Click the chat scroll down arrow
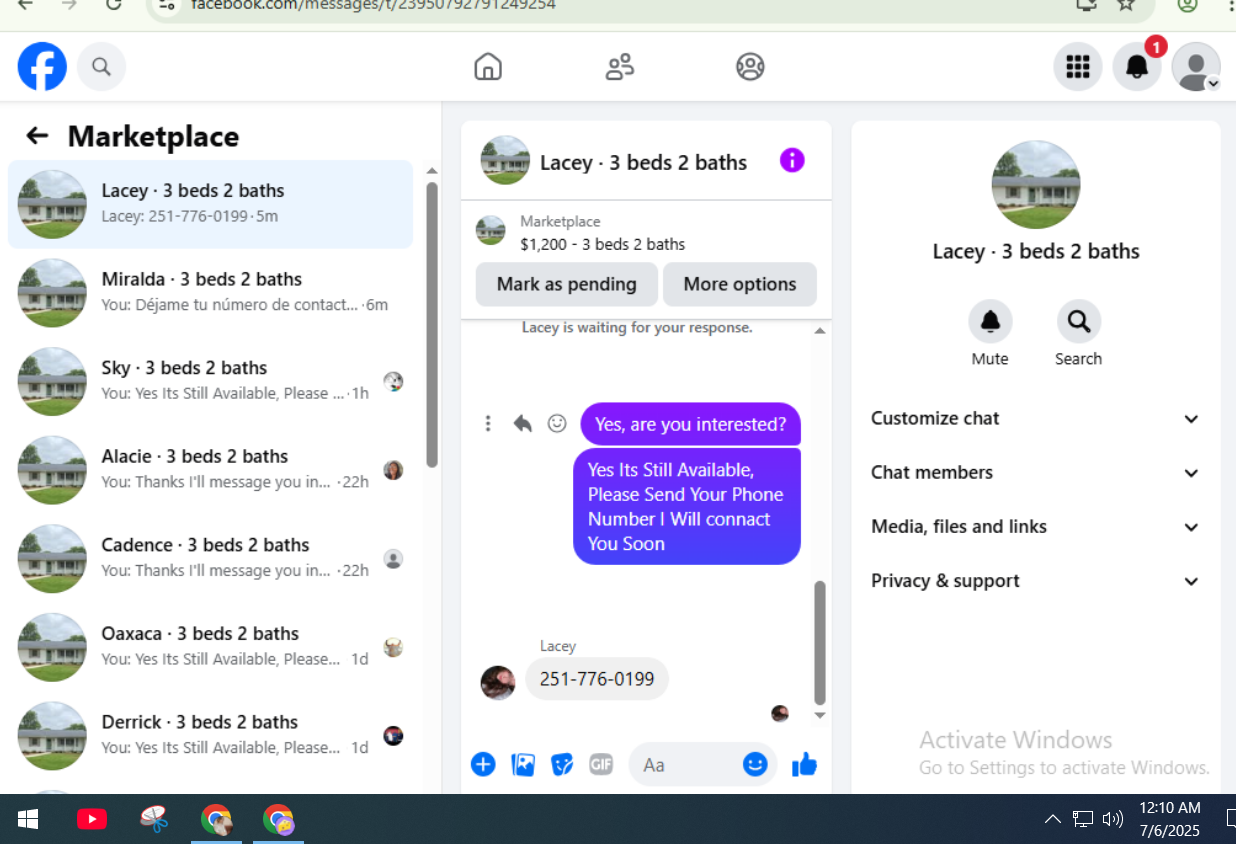The image size is (1236, 844). 820,716
